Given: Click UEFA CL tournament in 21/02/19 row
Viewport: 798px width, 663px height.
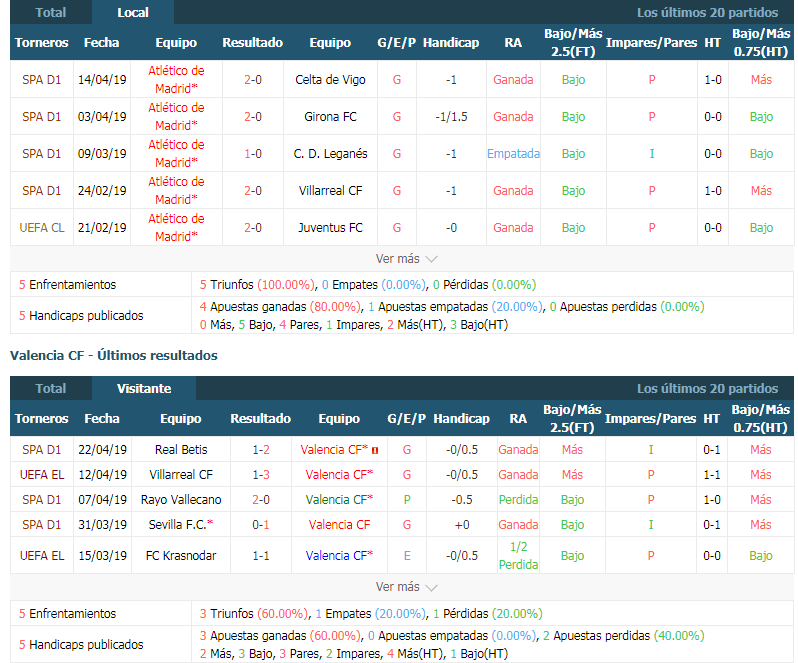Looking at the screenshot, I should pyautogui.click(x=42, y=227).
